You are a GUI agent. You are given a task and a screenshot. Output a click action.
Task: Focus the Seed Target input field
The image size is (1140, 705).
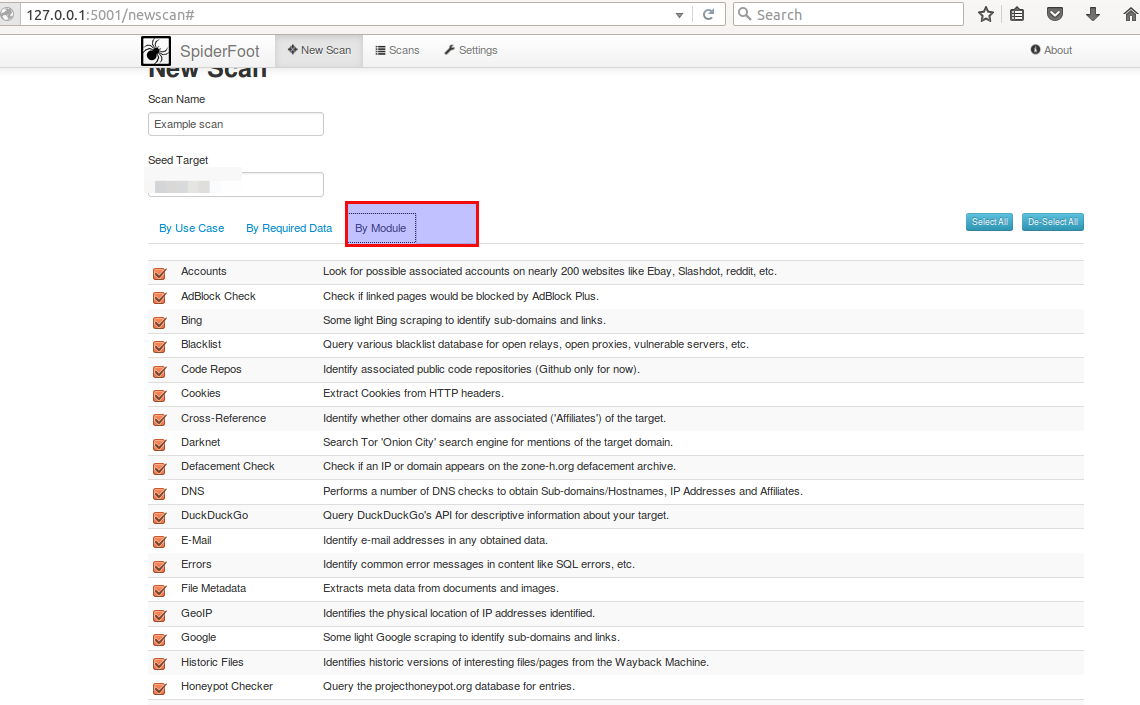point(236,185)
